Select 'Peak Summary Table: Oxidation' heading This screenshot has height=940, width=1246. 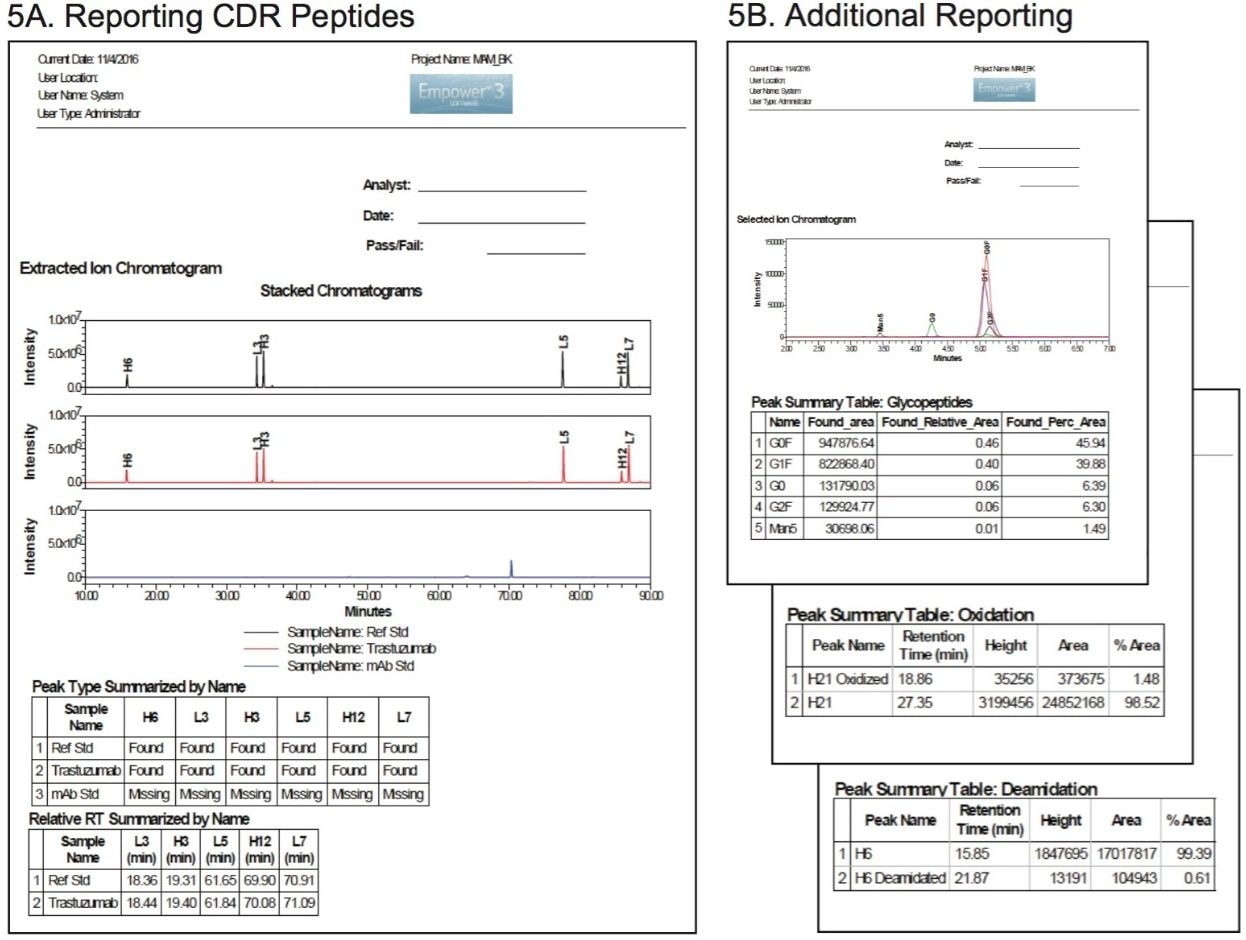(911, 615)
